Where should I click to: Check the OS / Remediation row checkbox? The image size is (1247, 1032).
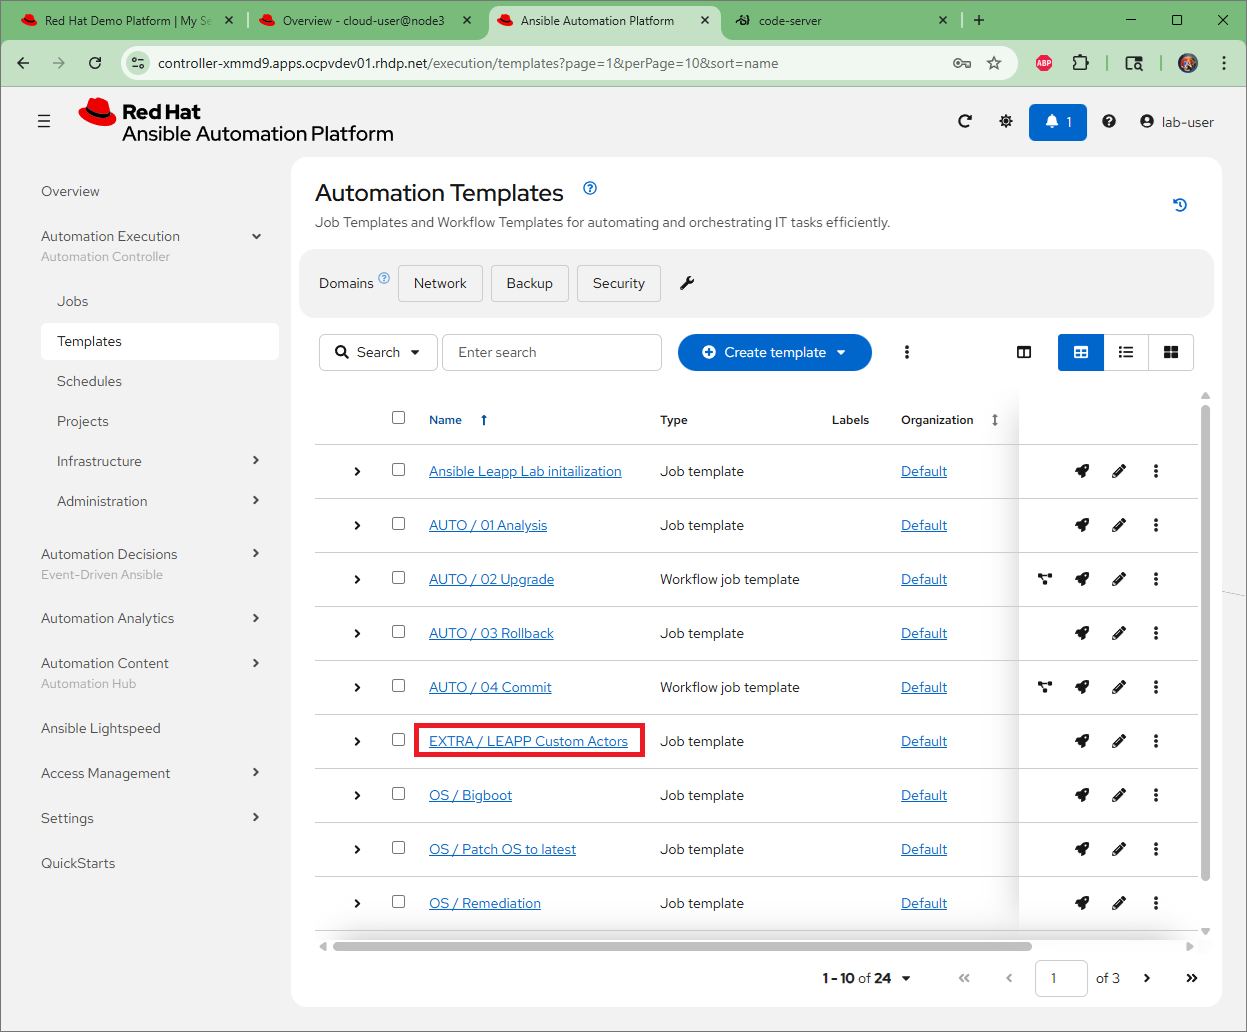(x=399, y=902)
